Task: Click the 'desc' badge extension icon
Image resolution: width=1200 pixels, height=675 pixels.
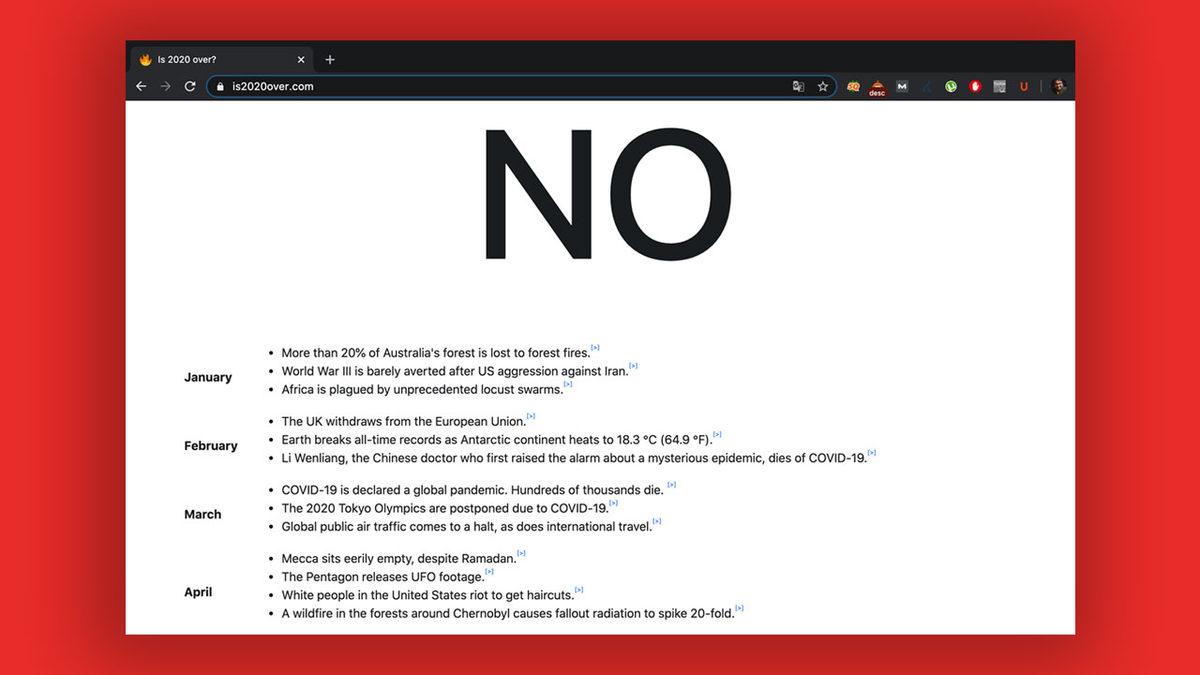Action: pos(877,88)
